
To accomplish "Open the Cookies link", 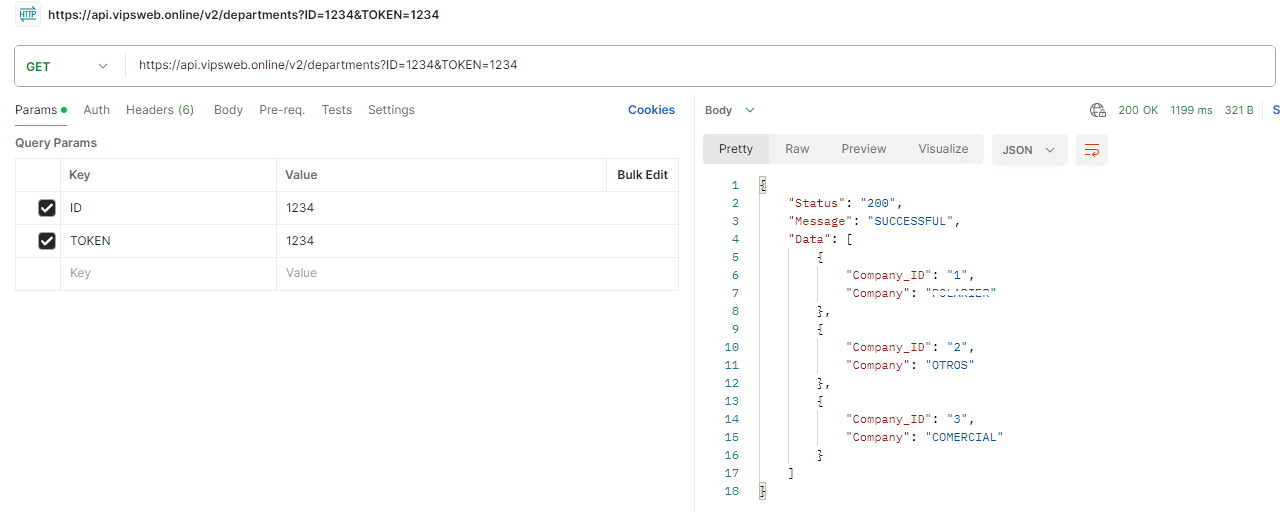I will [651, 110].
